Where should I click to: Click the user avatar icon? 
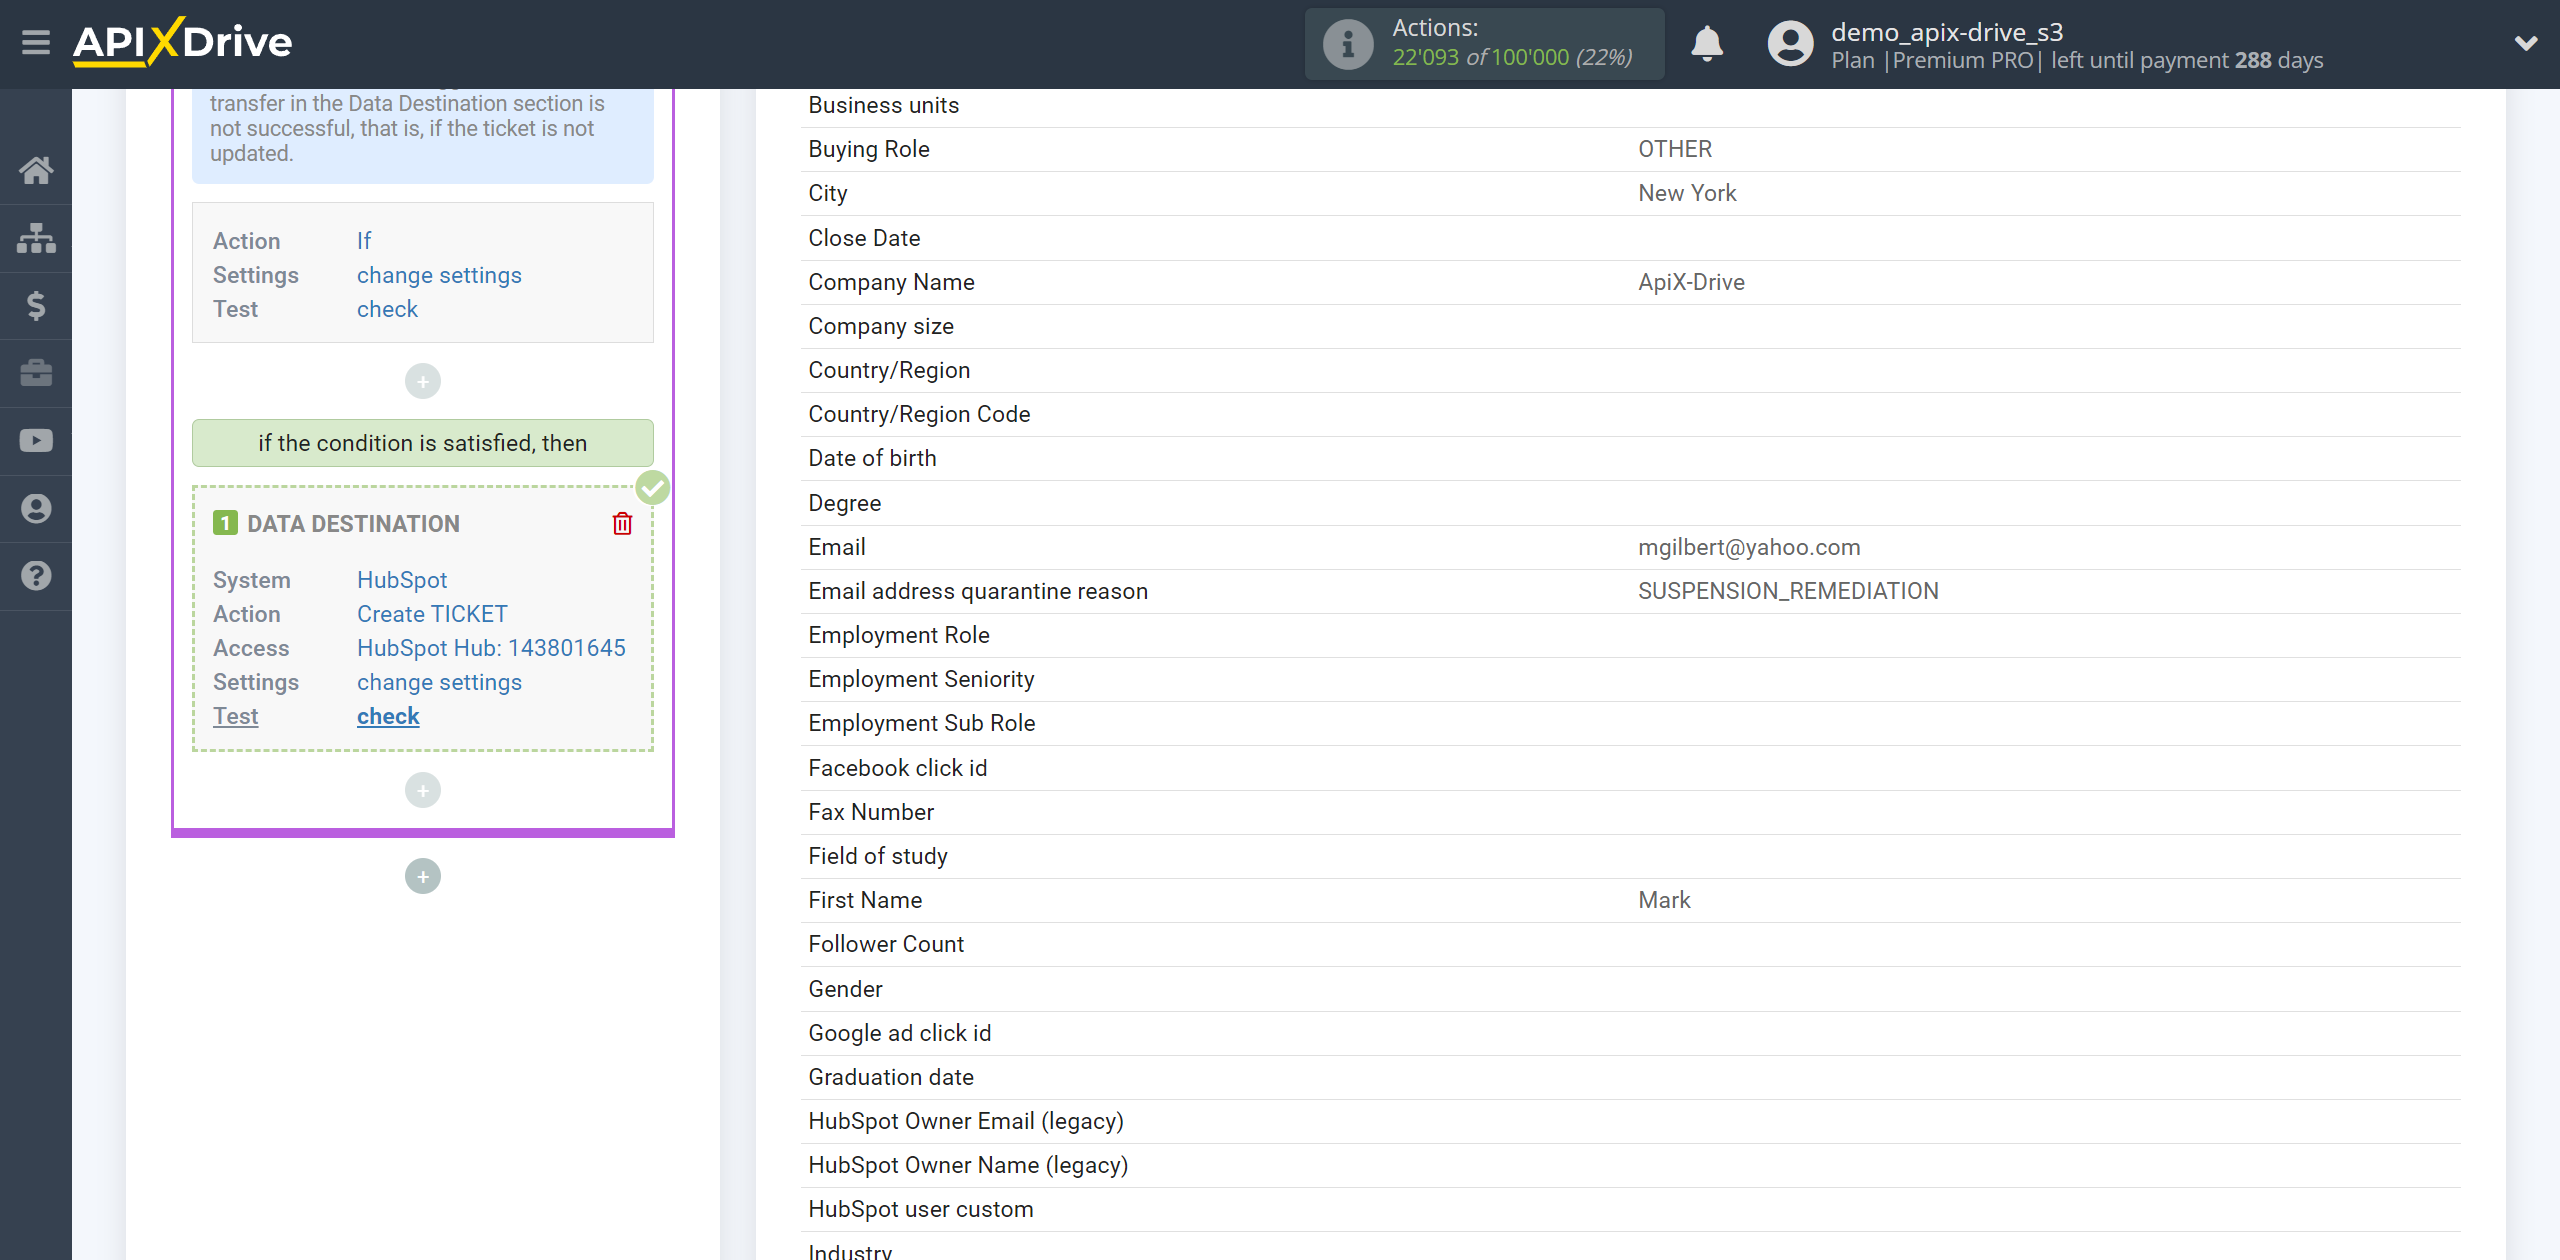1790,44
